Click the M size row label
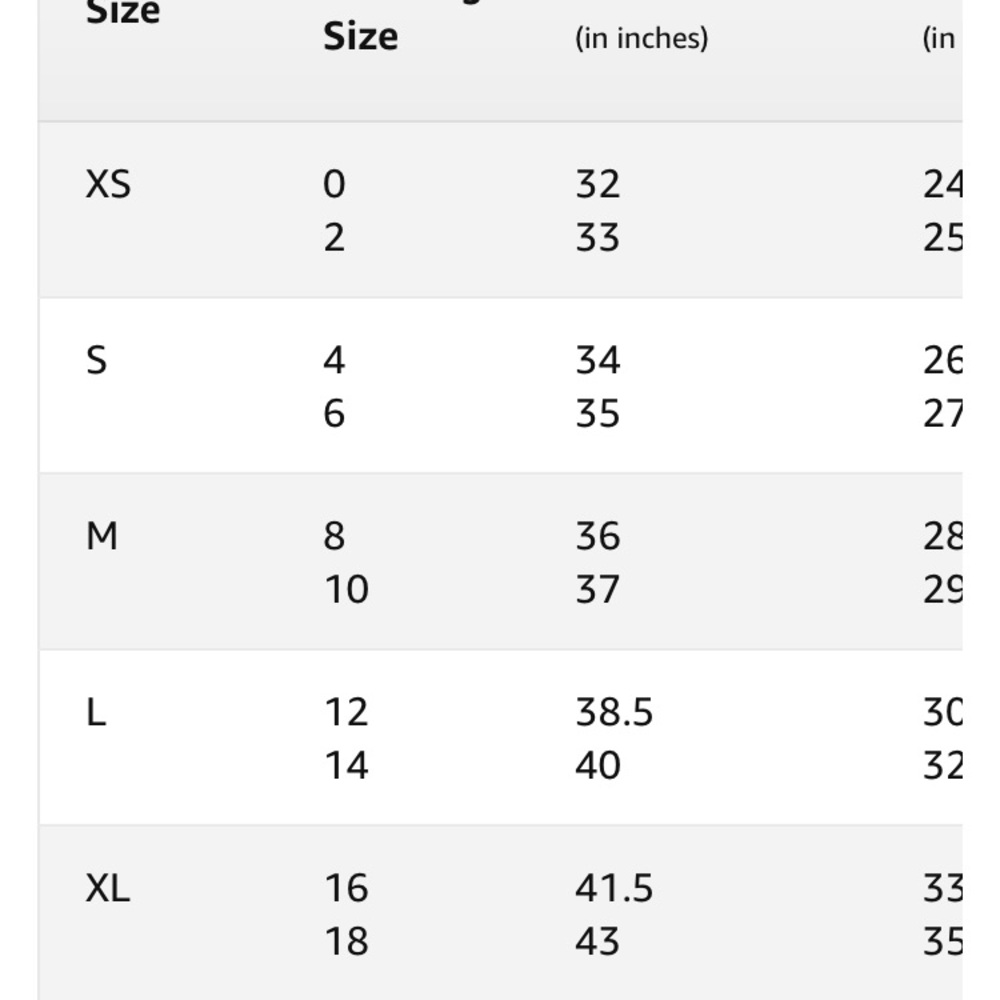 click(x=102, y=537)
